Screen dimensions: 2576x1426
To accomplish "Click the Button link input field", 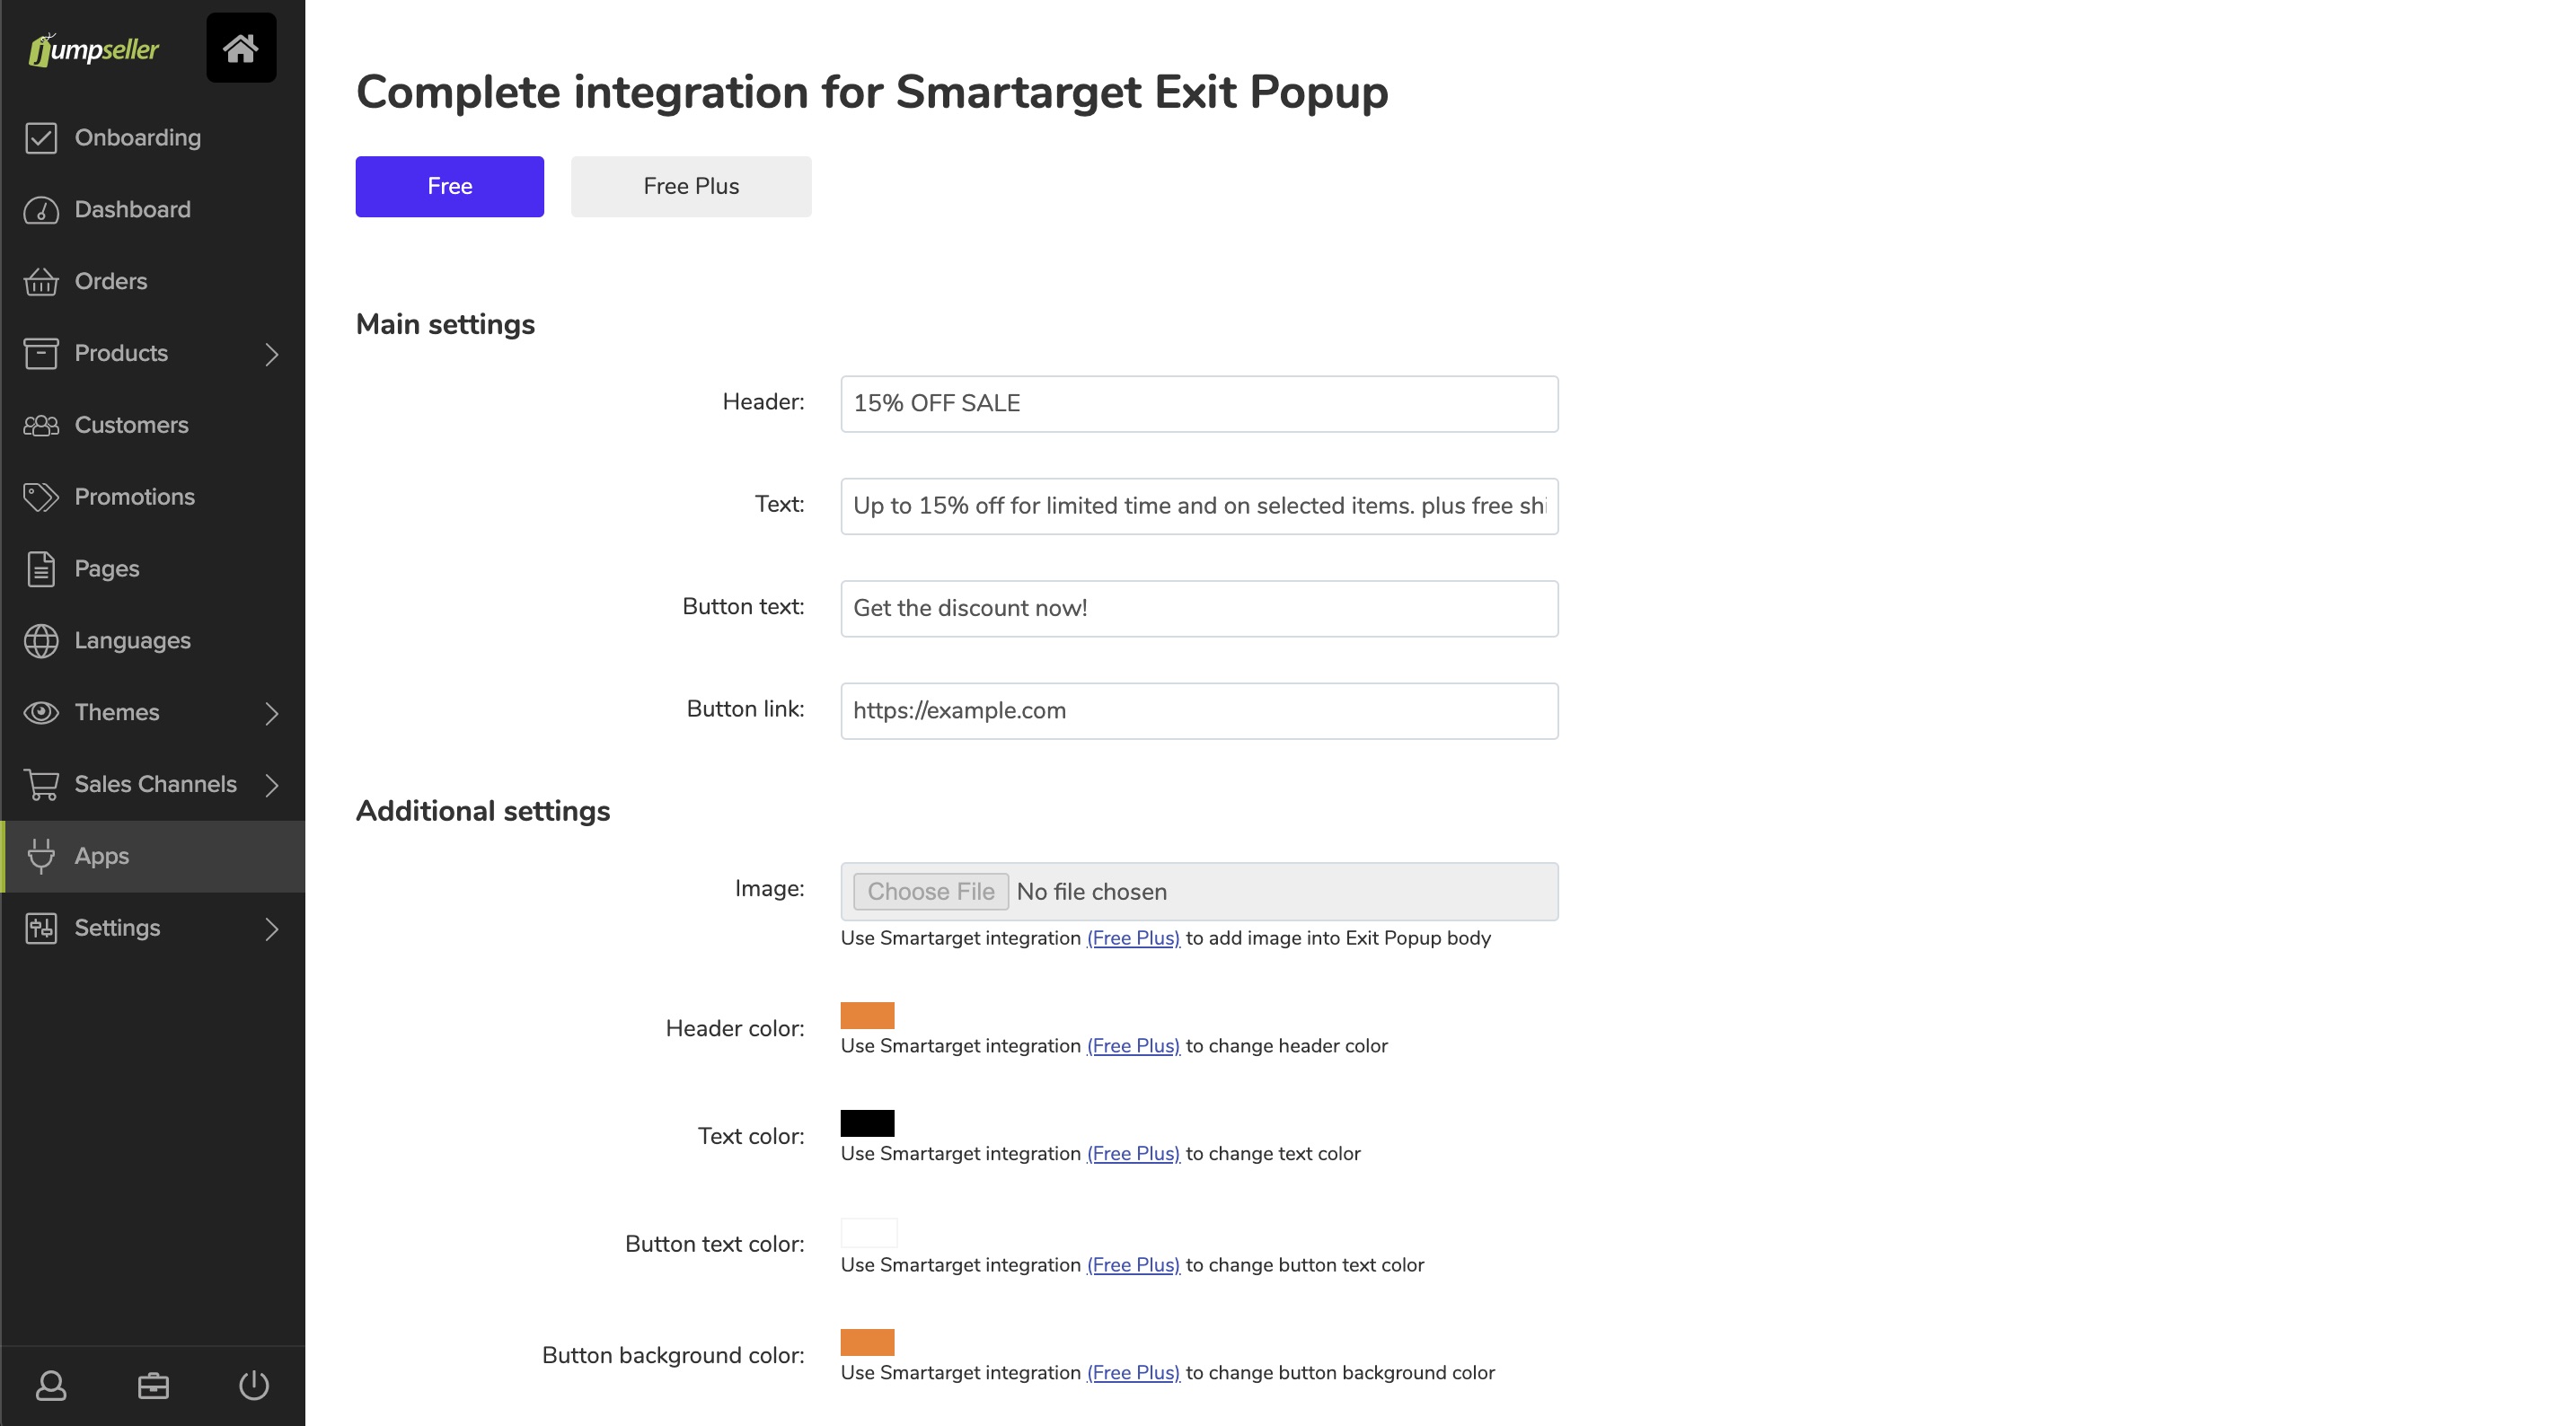I will pyautogui.click(x=1199, y=711).
